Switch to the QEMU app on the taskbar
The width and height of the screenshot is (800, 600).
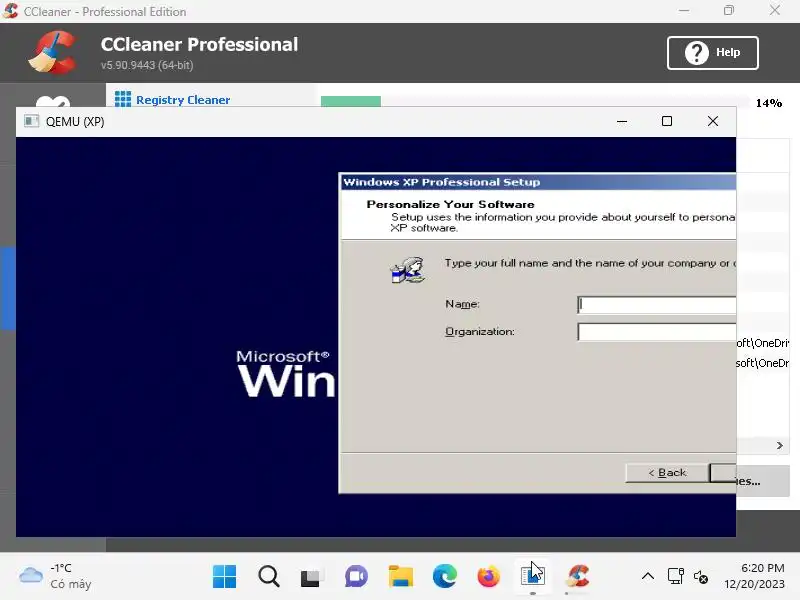(533, 577)
